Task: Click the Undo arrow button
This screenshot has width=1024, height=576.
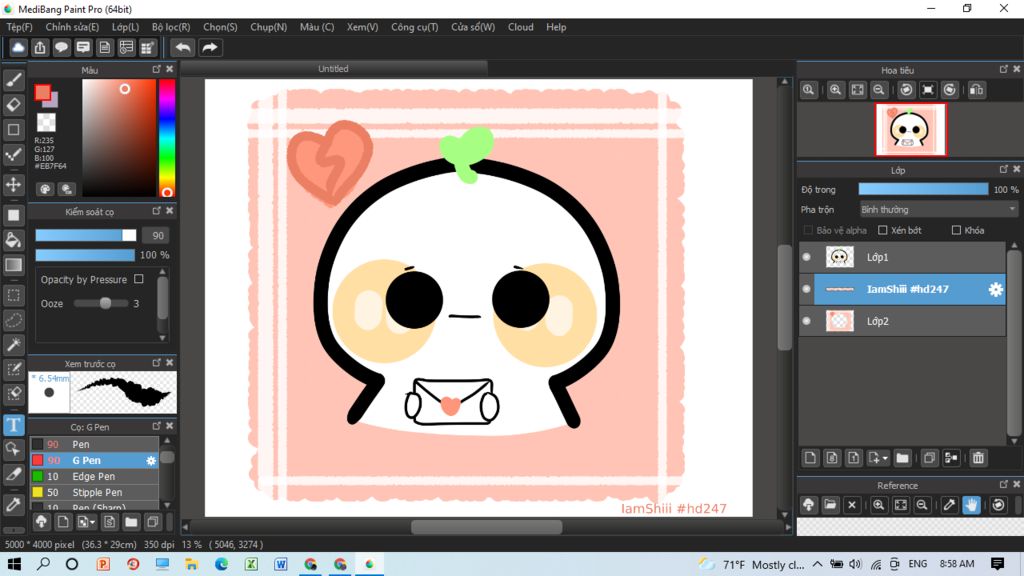Action: [183, 48]
